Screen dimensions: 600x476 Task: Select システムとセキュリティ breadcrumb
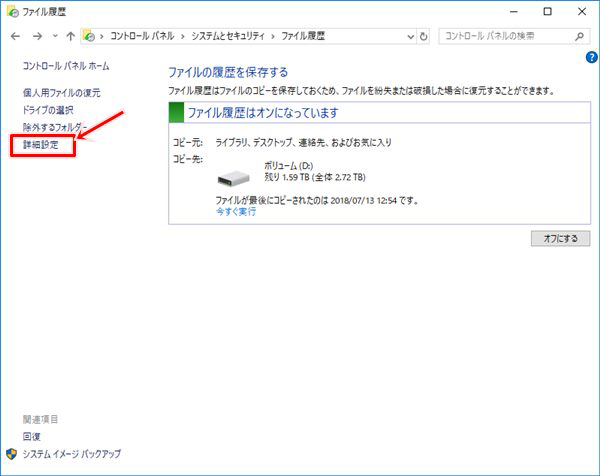tap(228, 36)
